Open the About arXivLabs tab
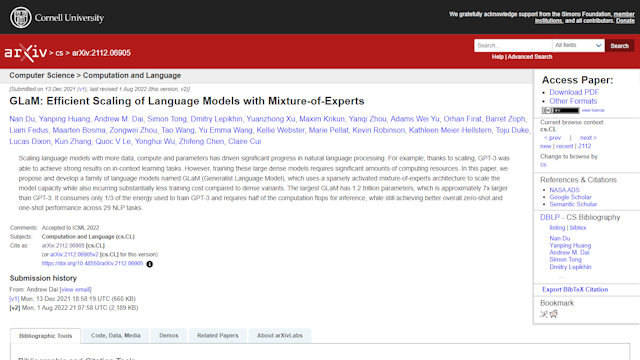Viewport: 640px width, 360px height. pos(280,336)
